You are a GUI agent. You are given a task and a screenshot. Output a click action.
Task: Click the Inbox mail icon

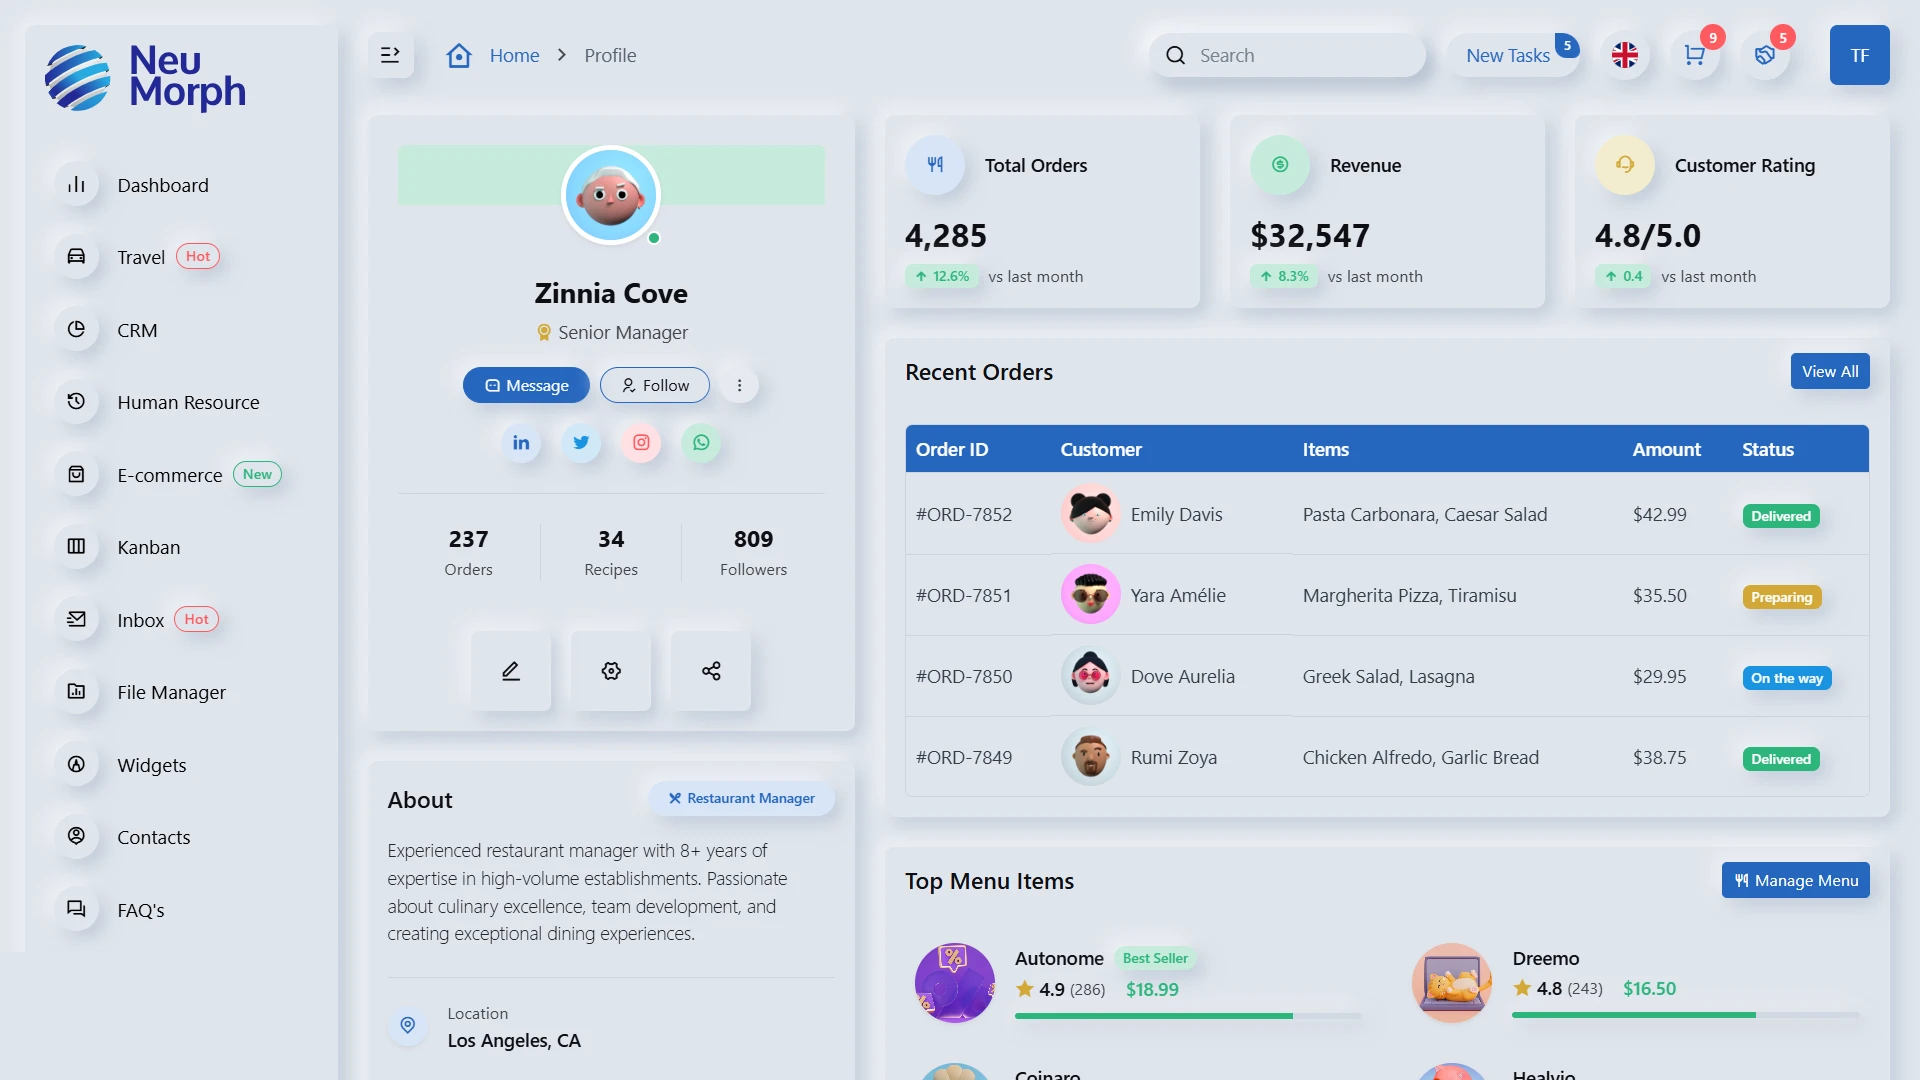click(76, 620)
